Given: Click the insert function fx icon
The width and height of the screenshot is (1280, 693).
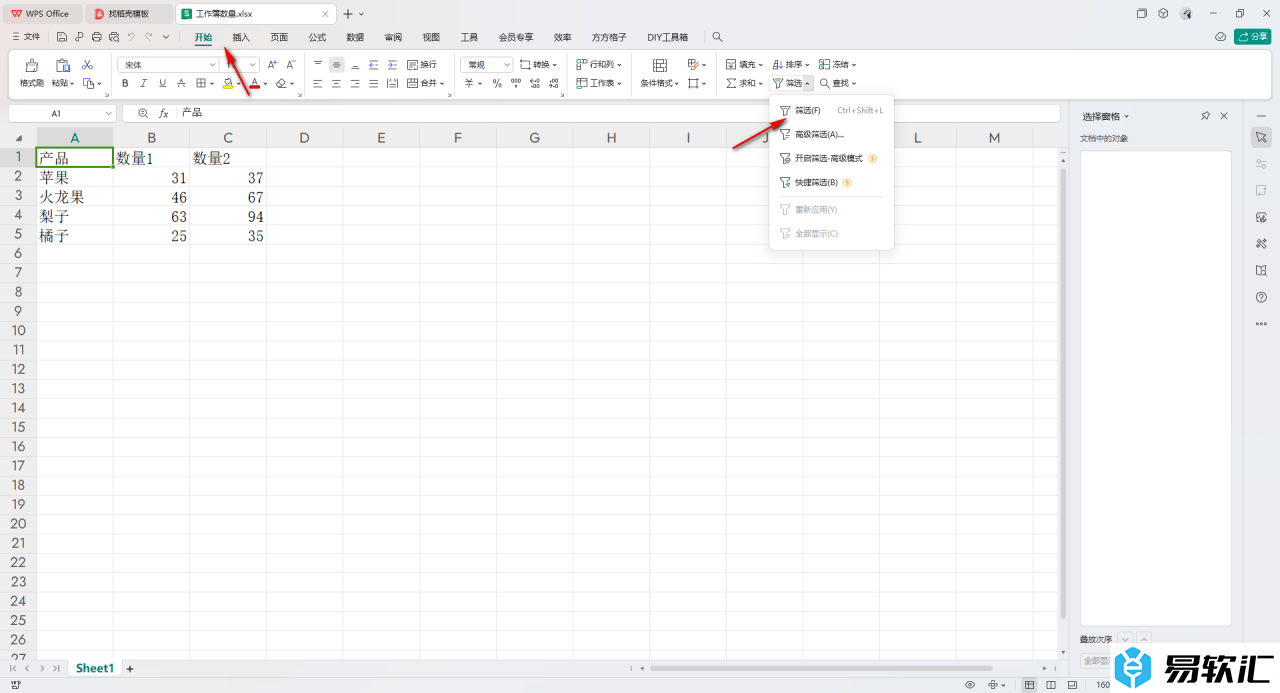Looking at the screenshot, I should (164, 113).
